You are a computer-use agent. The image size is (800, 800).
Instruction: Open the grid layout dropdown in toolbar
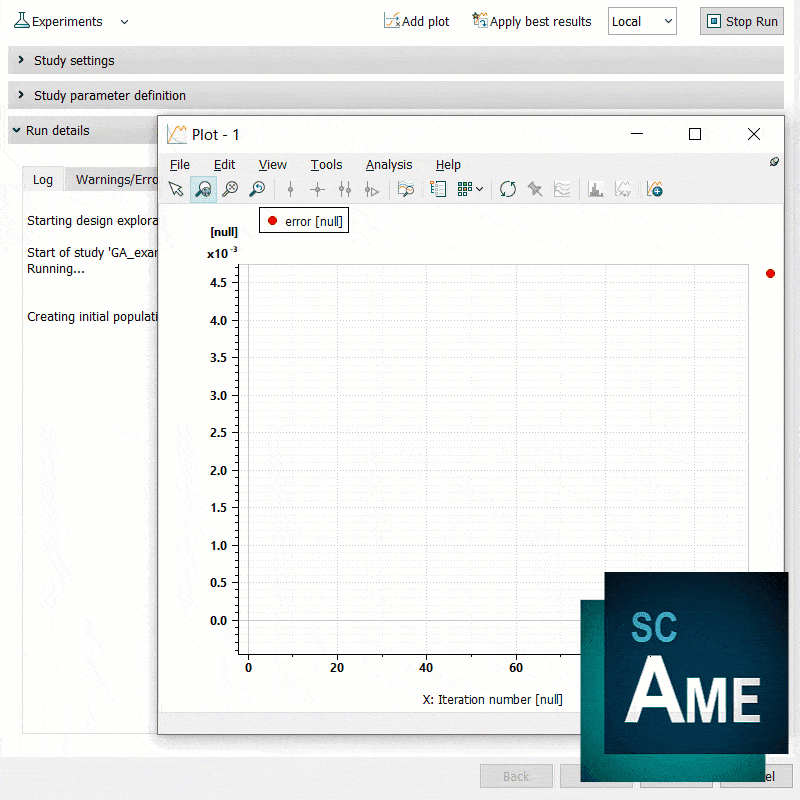coord(471,189)
